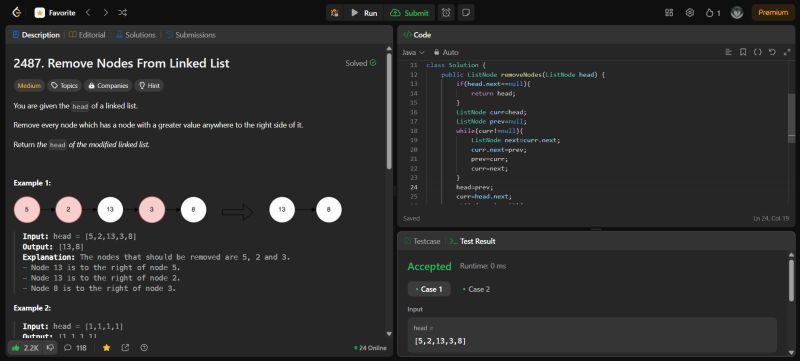This screenshot has width=800, height=361.
Task: Click the Solved status indicator
Action: coord(361,63)
